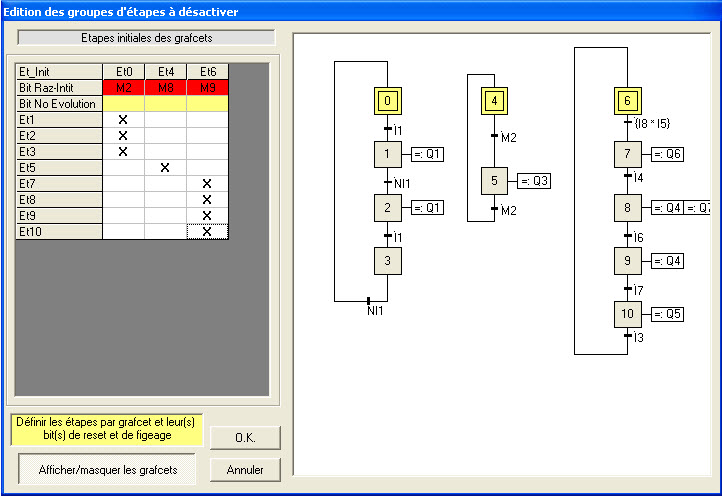Click initial step 4 in the grafcet
The height and width of the screenshot is (497, 722).
tap(495, 101)
